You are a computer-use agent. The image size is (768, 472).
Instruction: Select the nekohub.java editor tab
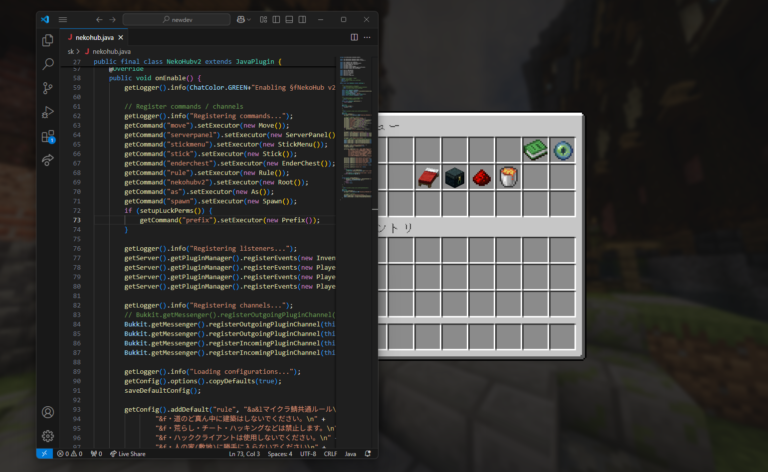pyautogui.click(x=99, y=37)
